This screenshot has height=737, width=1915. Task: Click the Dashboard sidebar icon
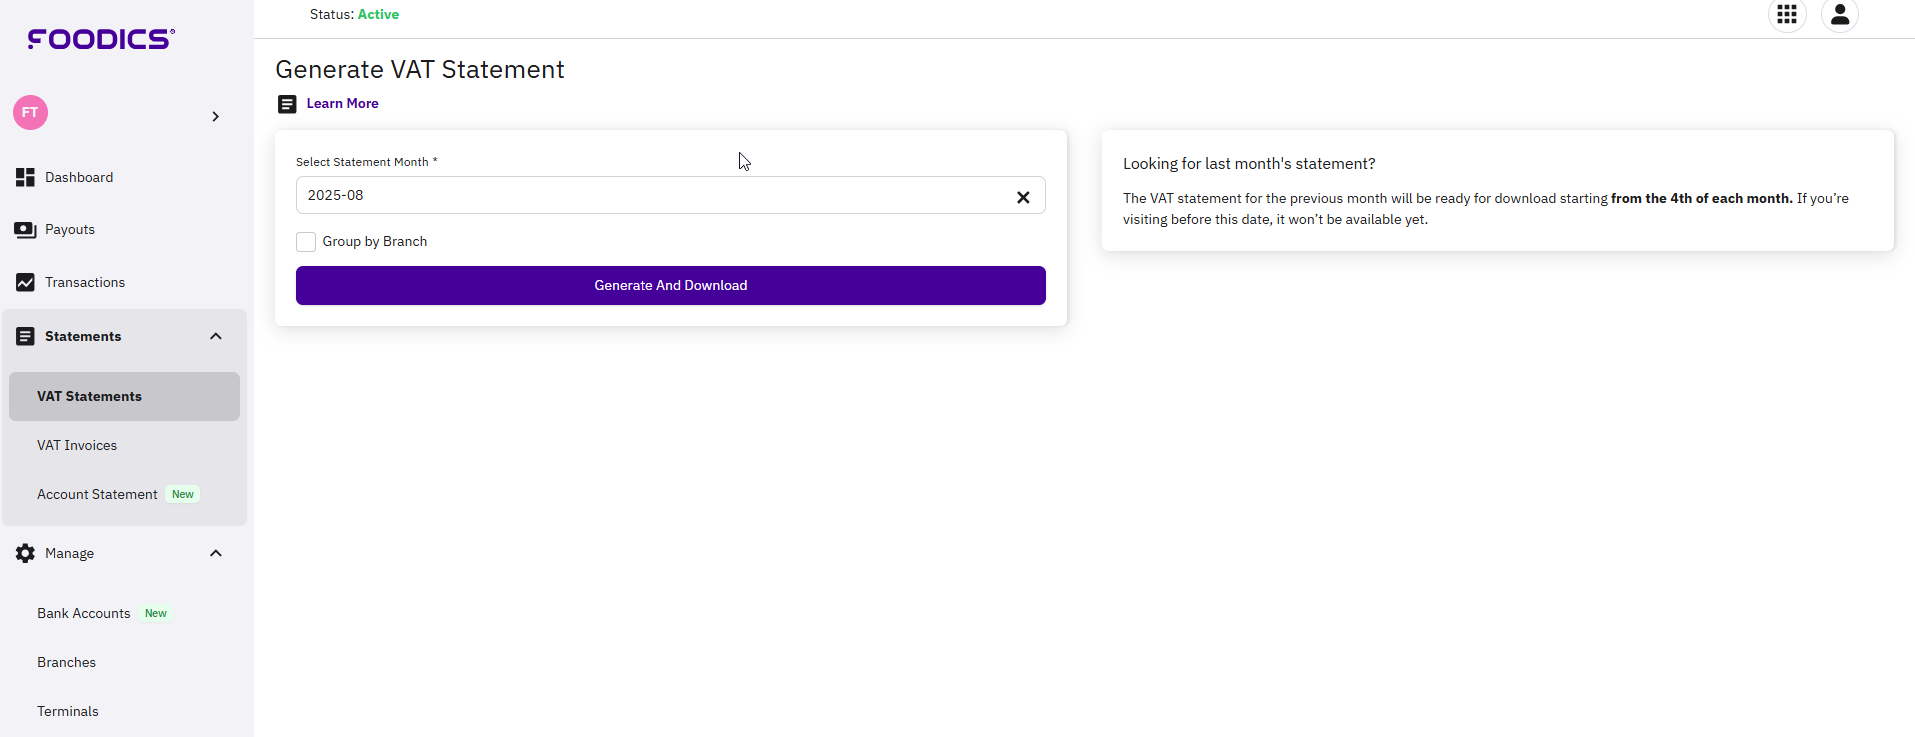[x=25, y=177]
